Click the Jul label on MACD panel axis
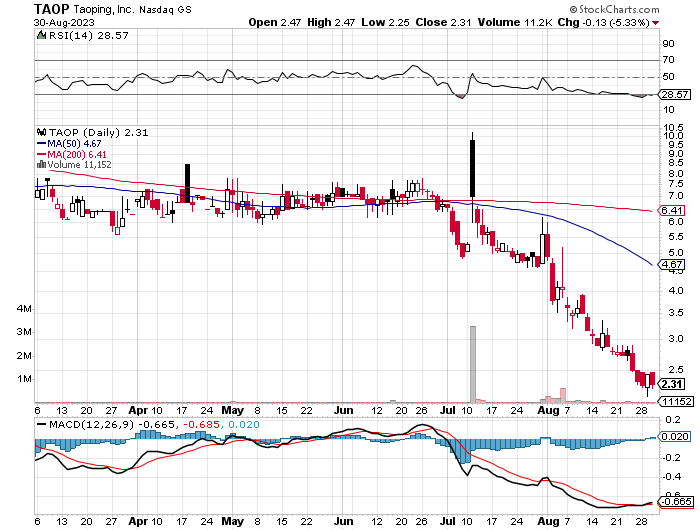The image size is (700, 530). pyautogui.click(x=448, y=521)
